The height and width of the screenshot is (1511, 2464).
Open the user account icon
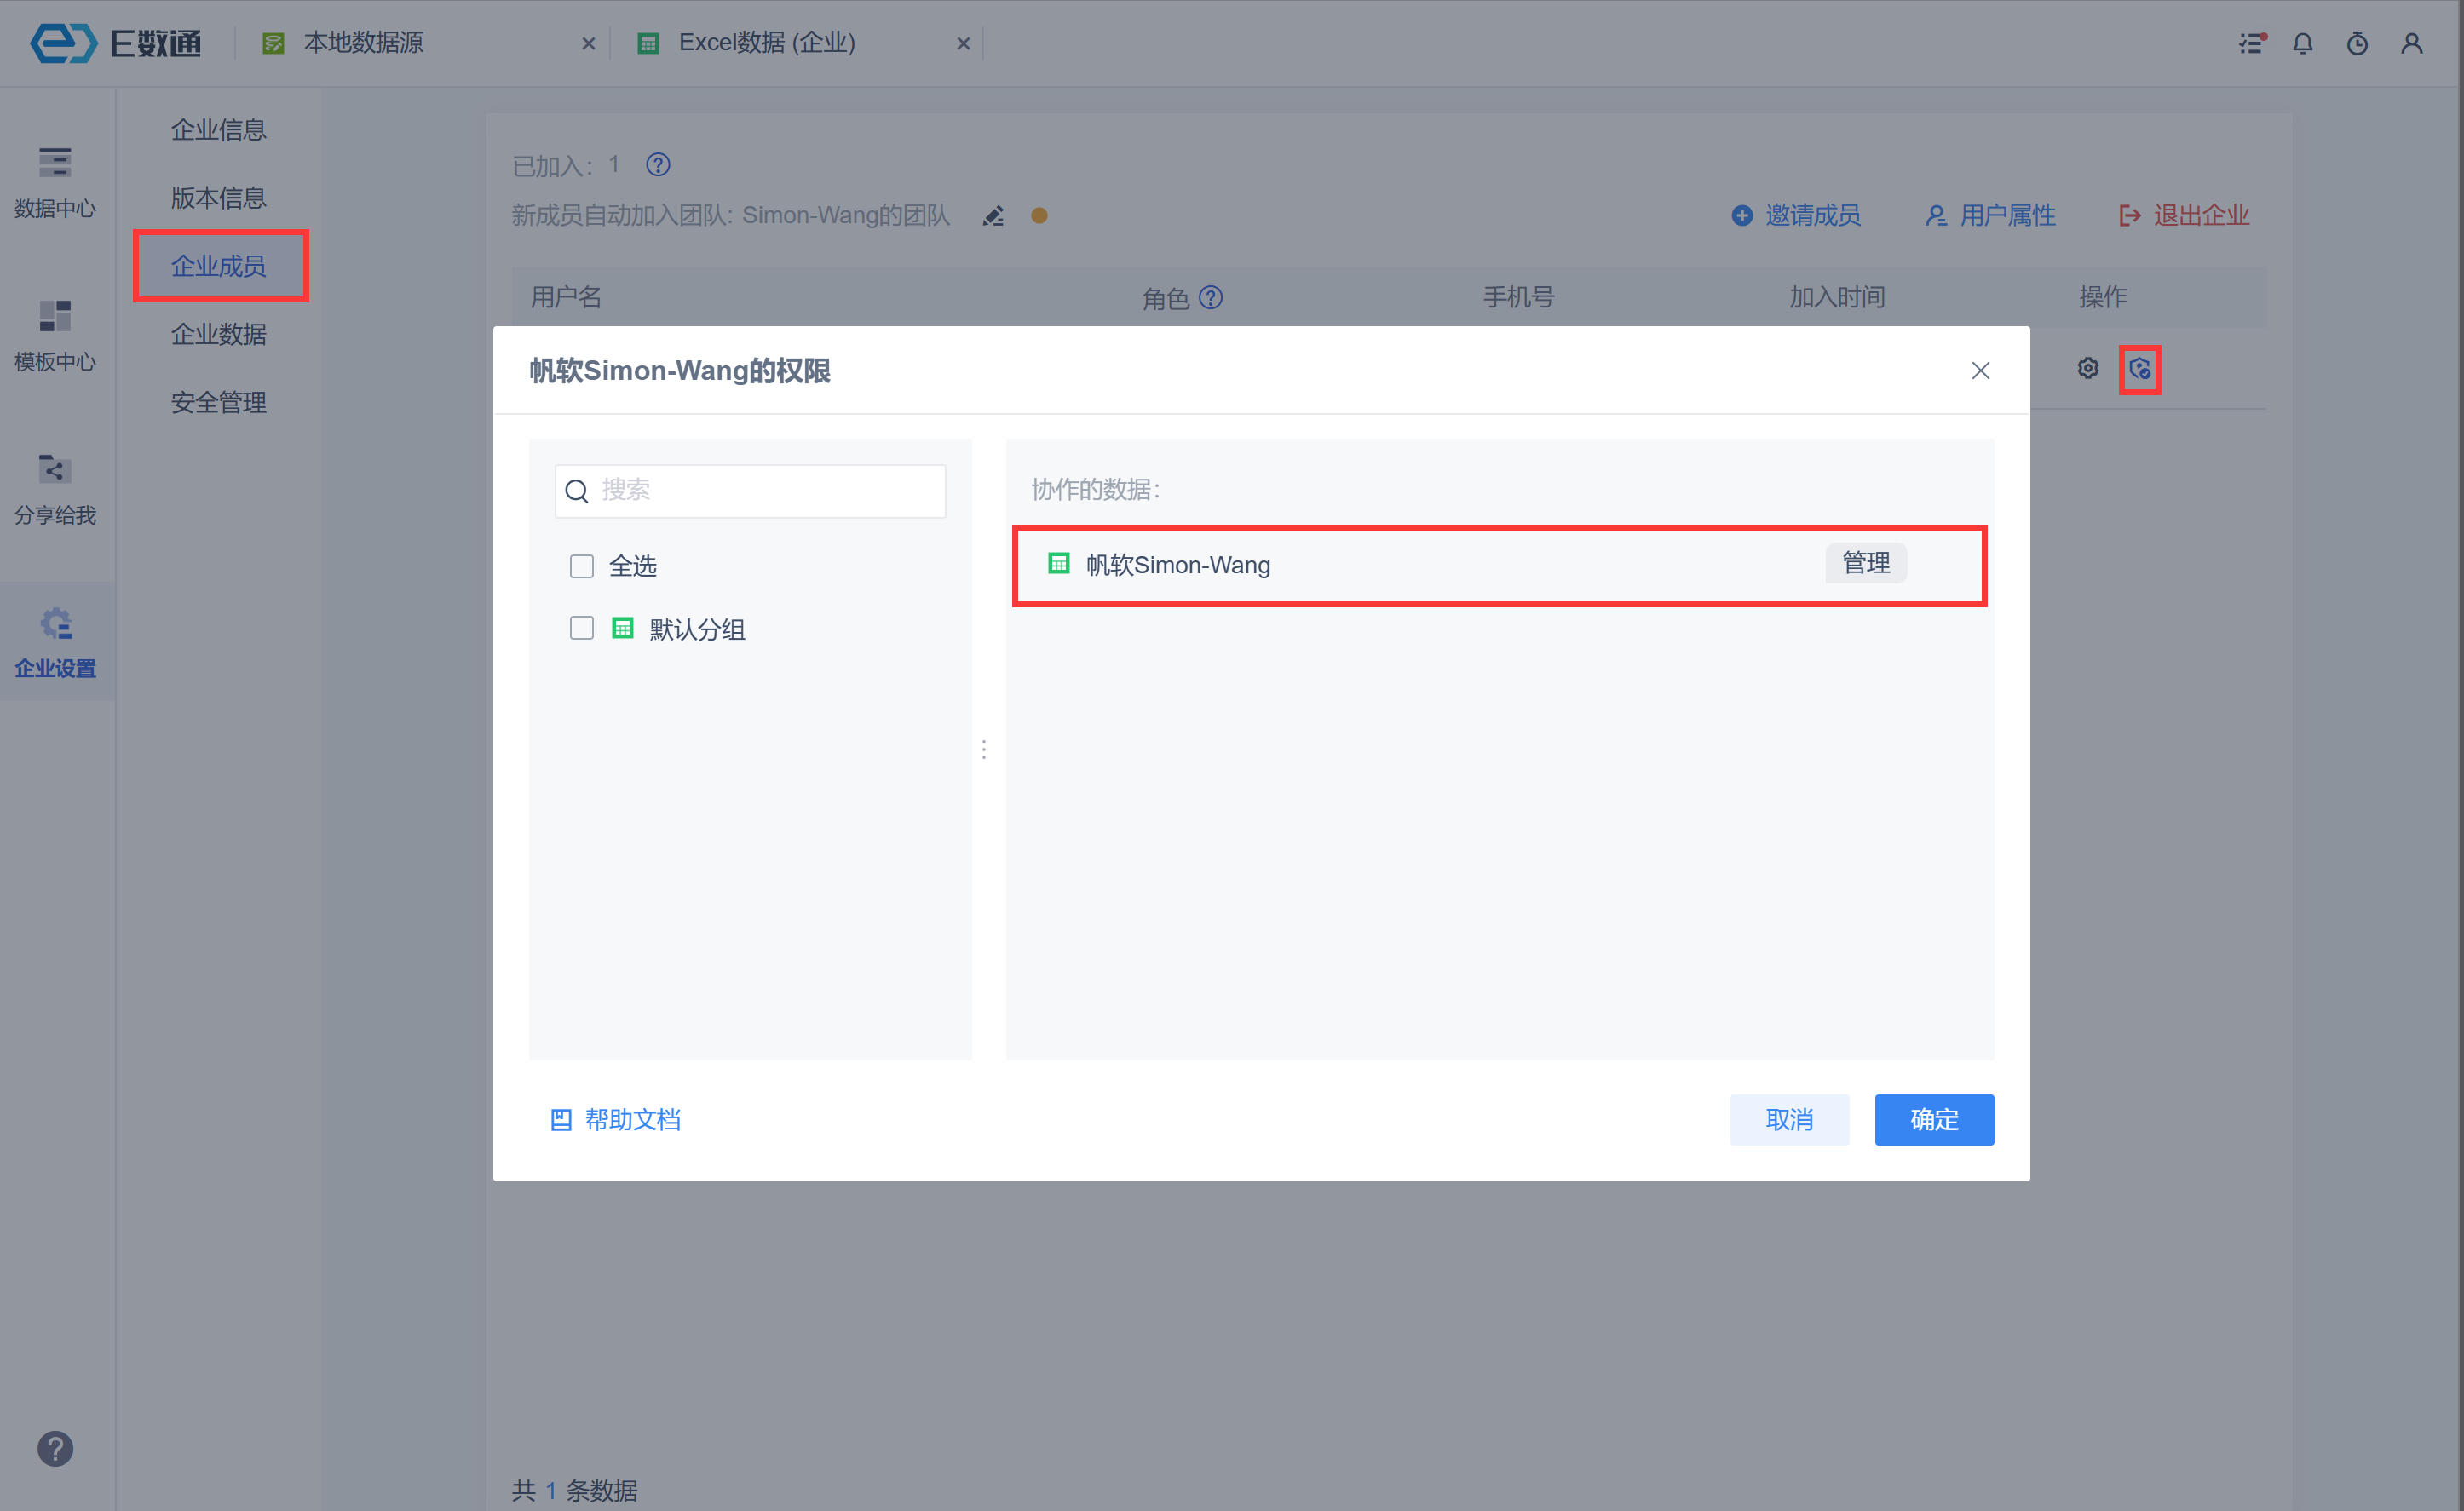(2411, 43)
